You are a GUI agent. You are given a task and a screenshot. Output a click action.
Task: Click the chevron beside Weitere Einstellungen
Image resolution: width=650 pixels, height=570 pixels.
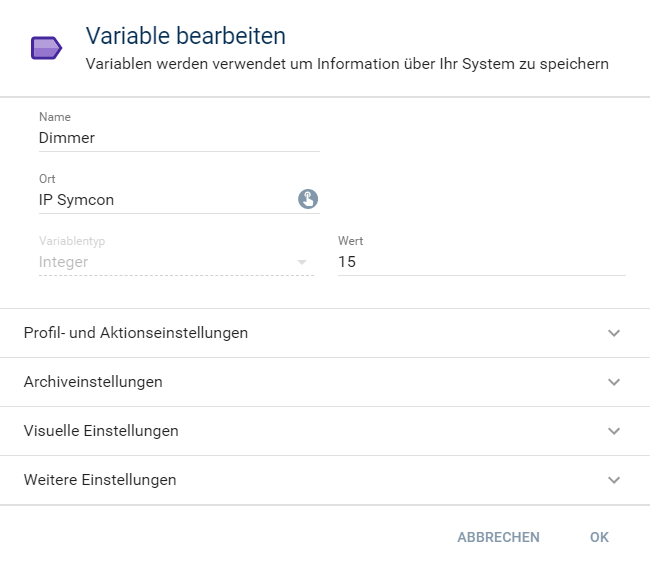pos(614,480)
